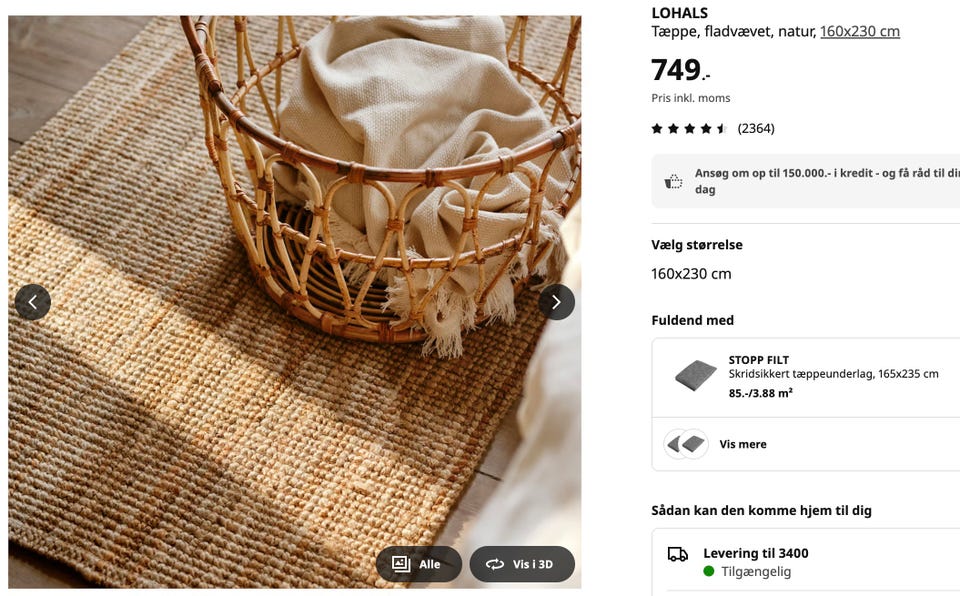Advance to the next product image
Screen dimensions: 960x596
556,302
